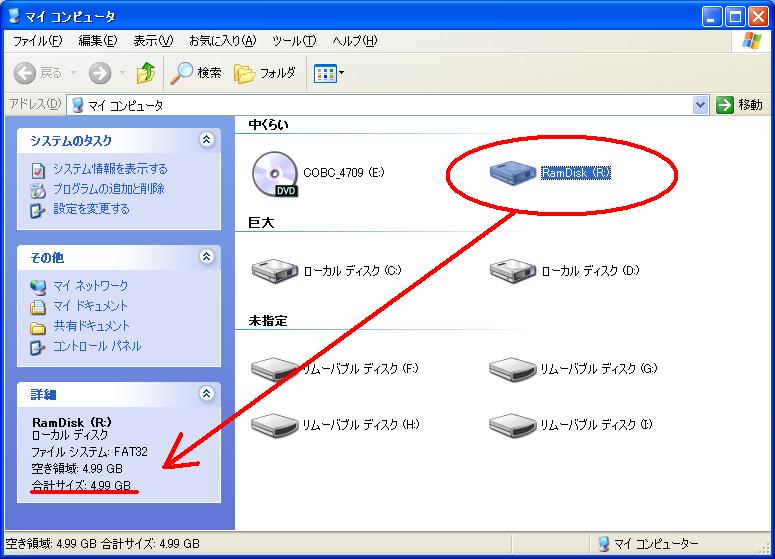This screenshot has width=775, height=559.
Task: Open the Views icon button
Action: [x=325, y=74]
